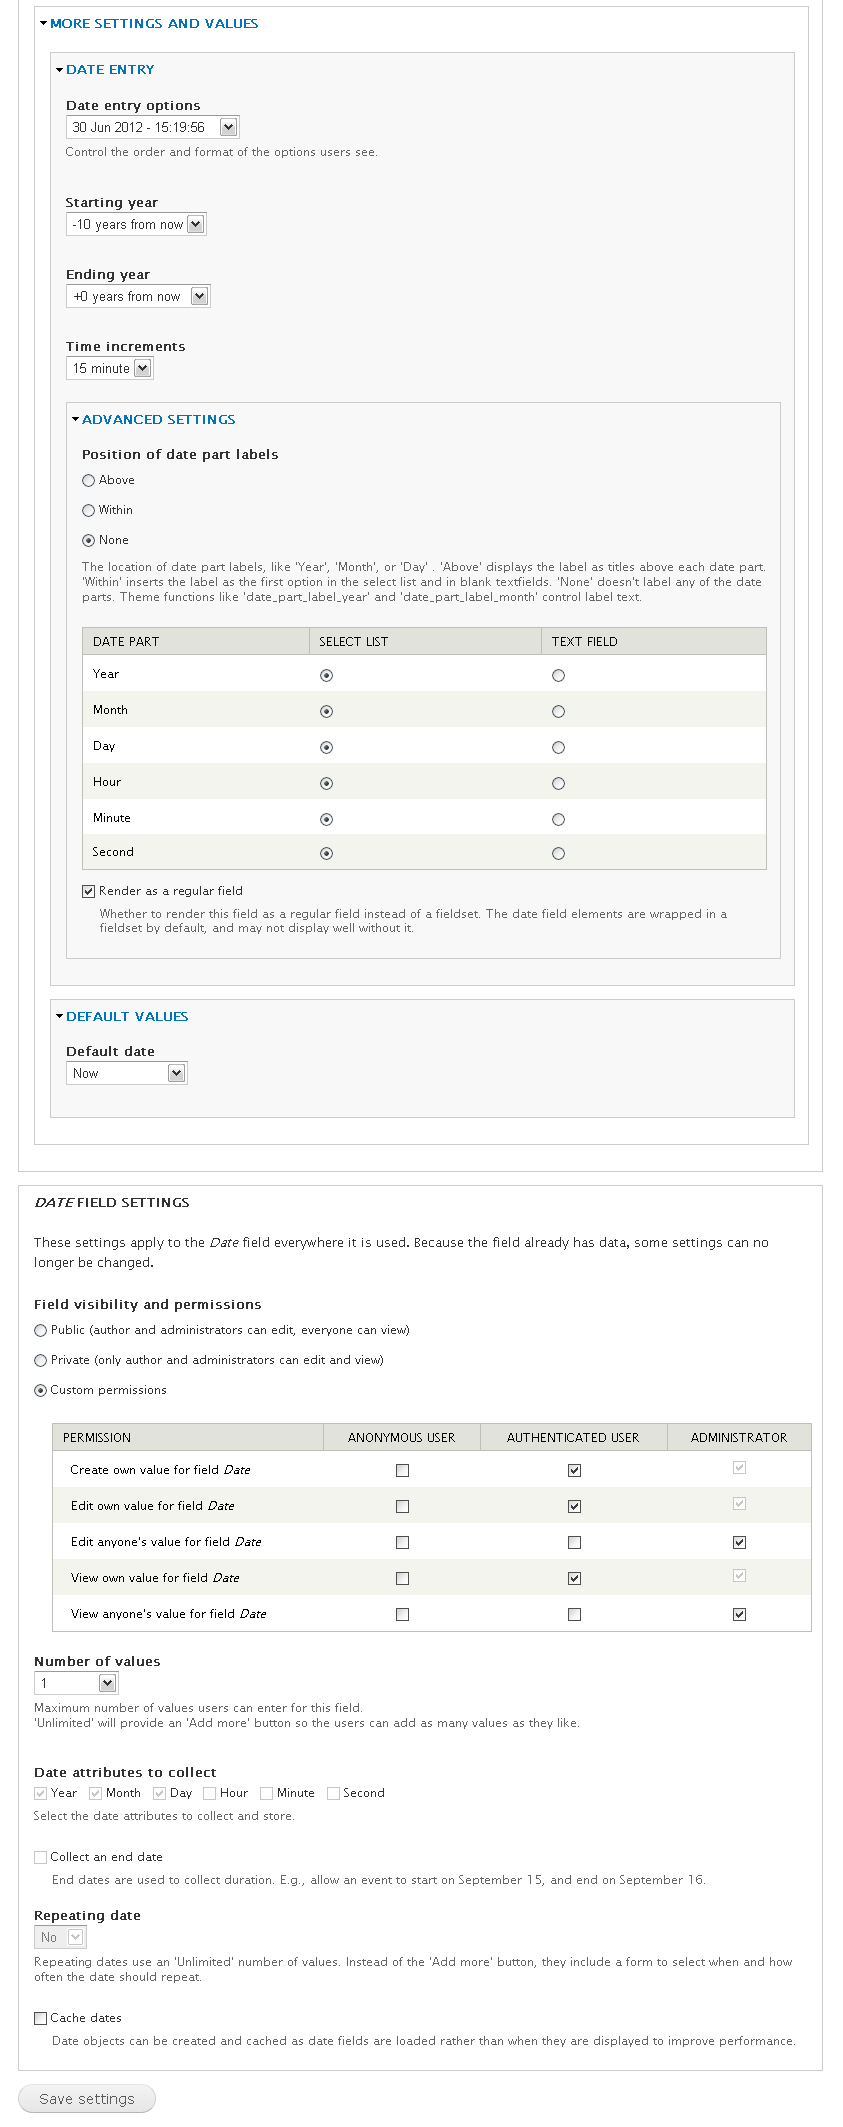843x2127 pixels.
Task: Click the Save settings button
Action: (x=86, y=2098)
